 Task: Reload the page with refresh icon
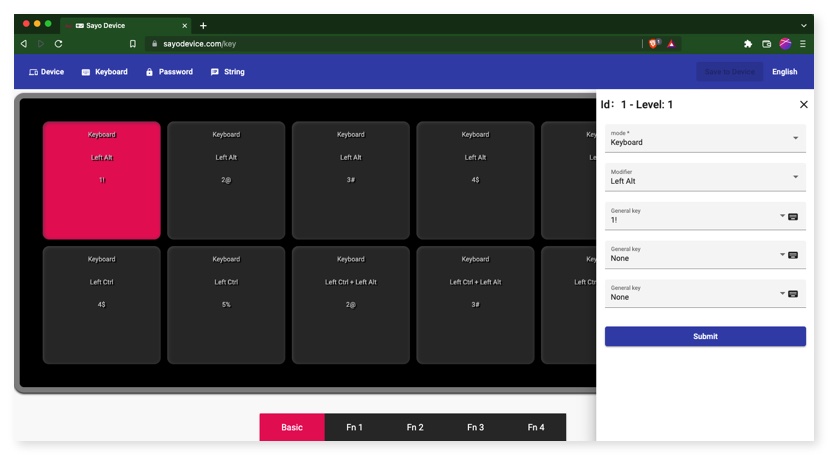tap(58, 44)
